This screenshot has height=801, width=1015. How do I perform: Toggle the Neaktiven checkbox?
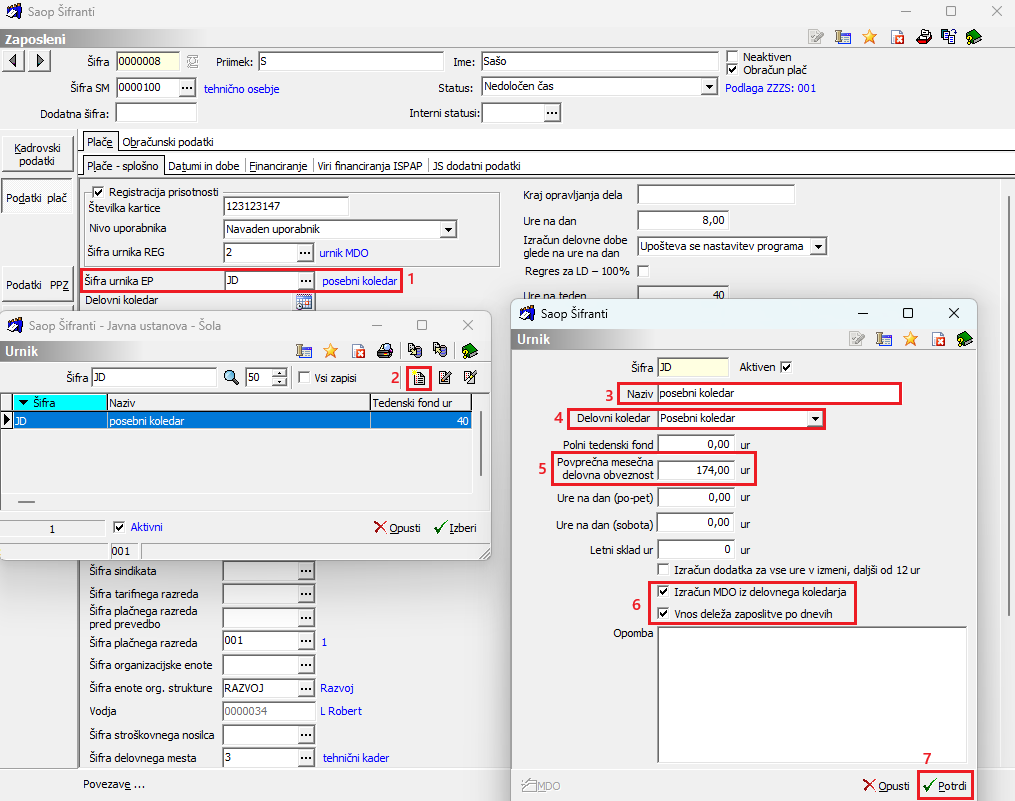[732, 56]
